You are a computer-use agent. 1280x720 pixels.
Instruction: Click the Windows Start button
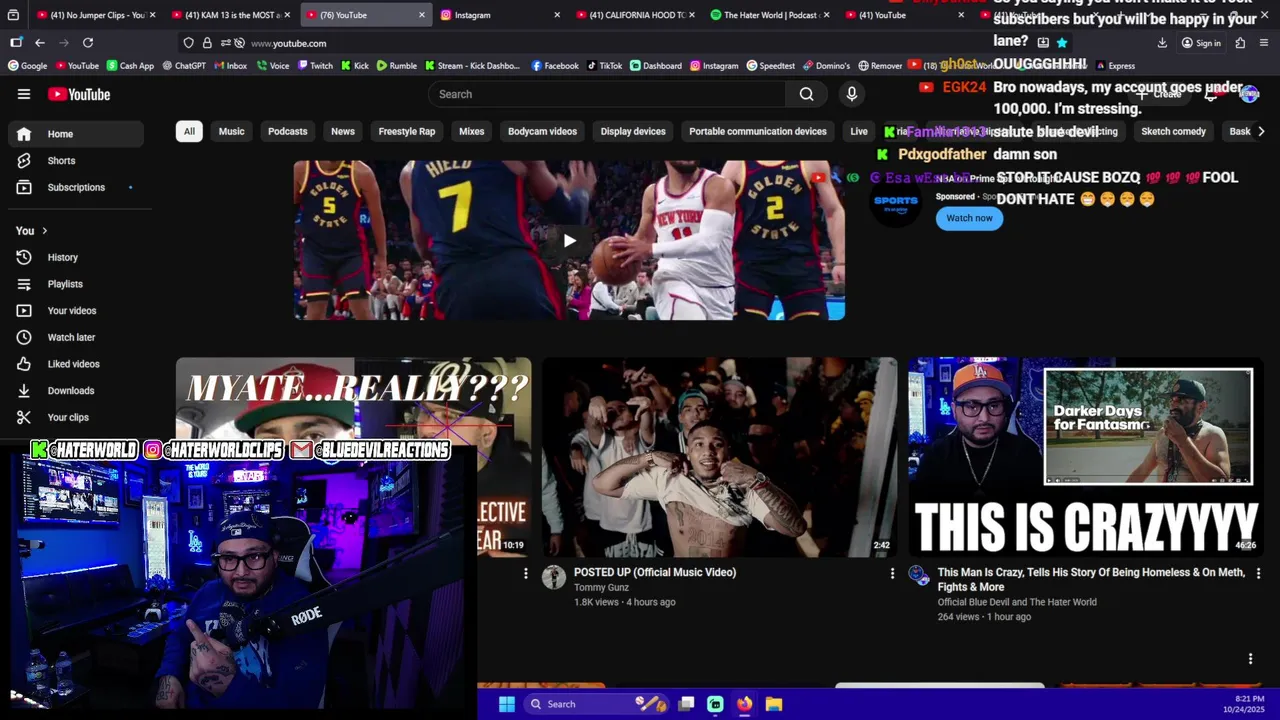507,704
